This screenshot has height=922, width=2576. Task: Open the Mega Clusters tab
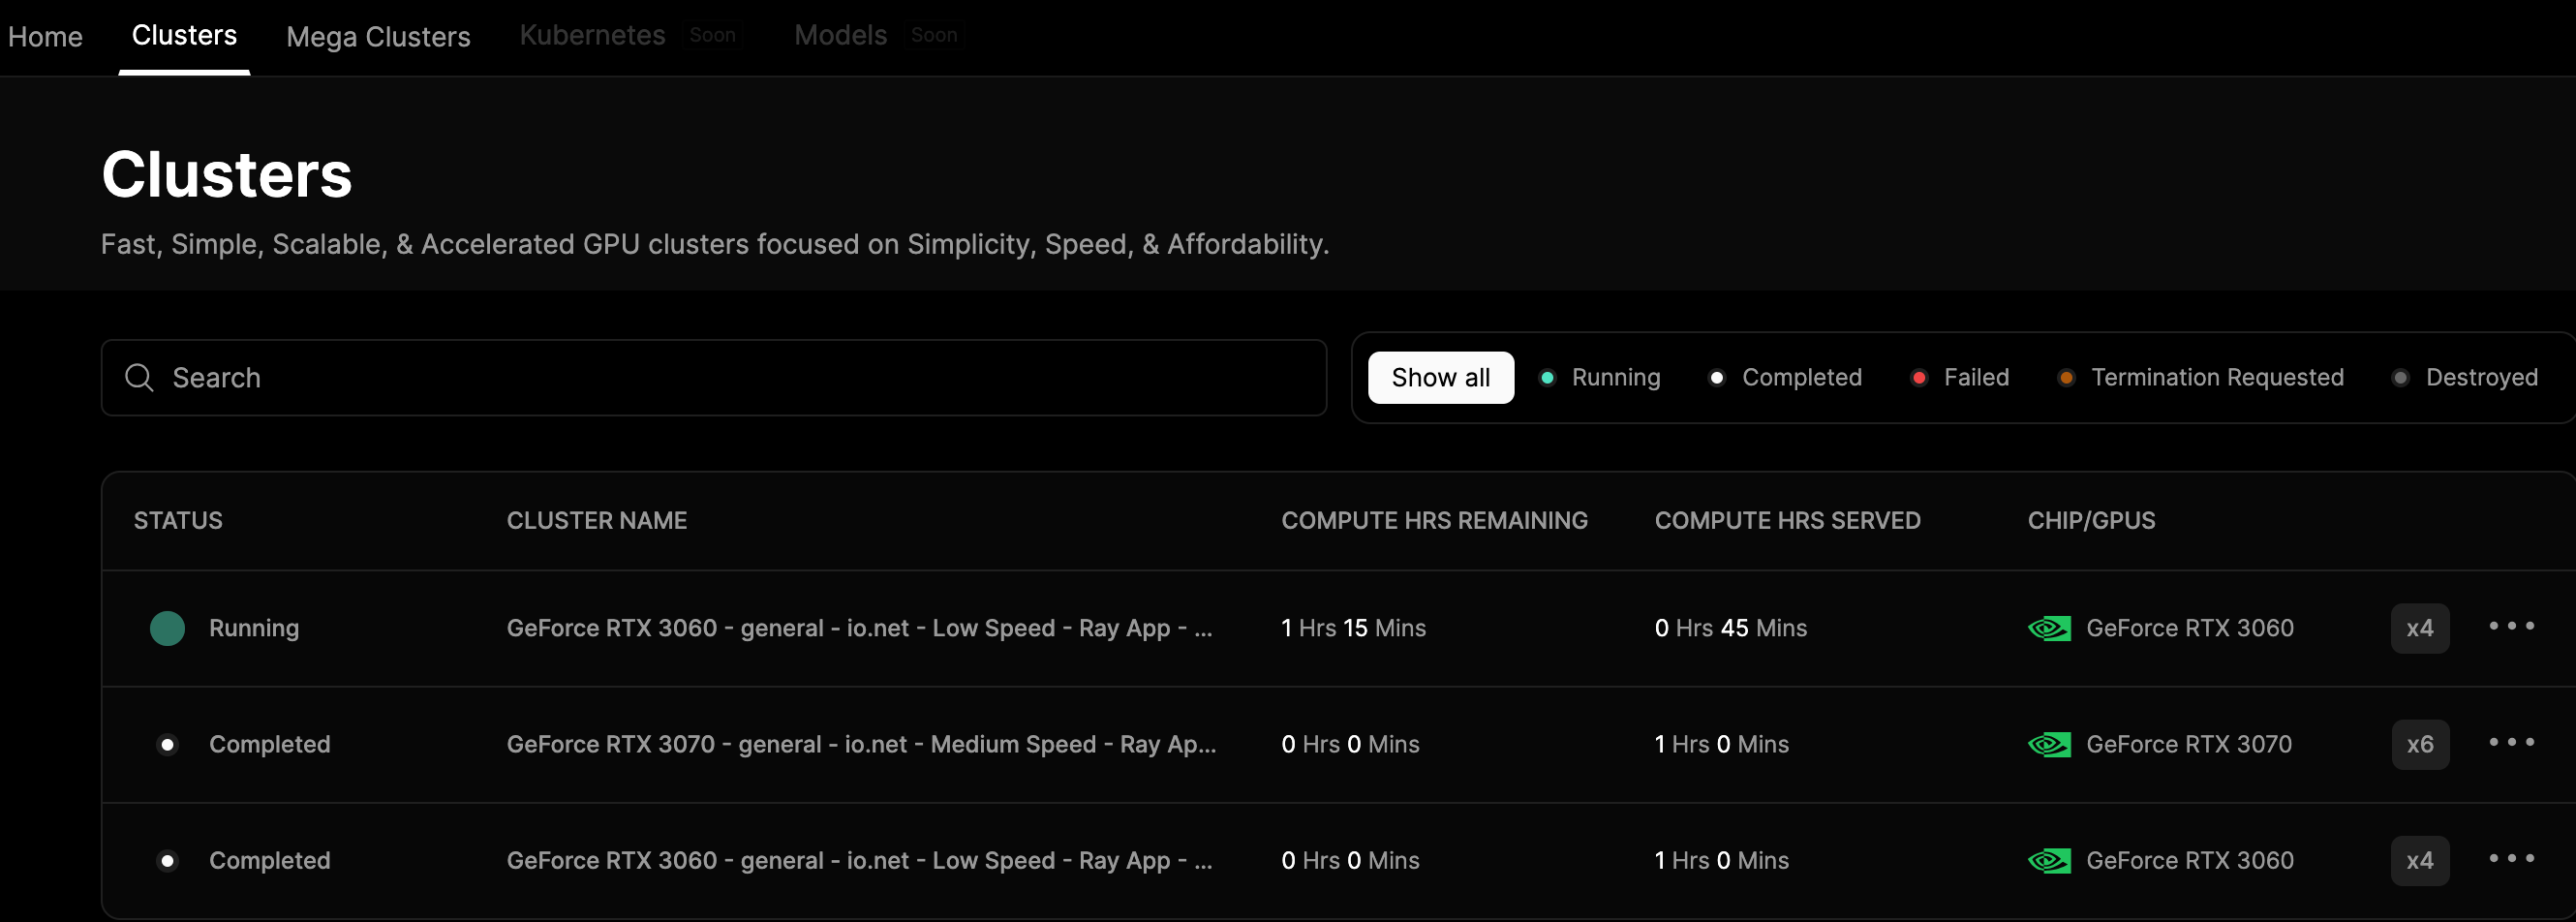pos(378,37)
